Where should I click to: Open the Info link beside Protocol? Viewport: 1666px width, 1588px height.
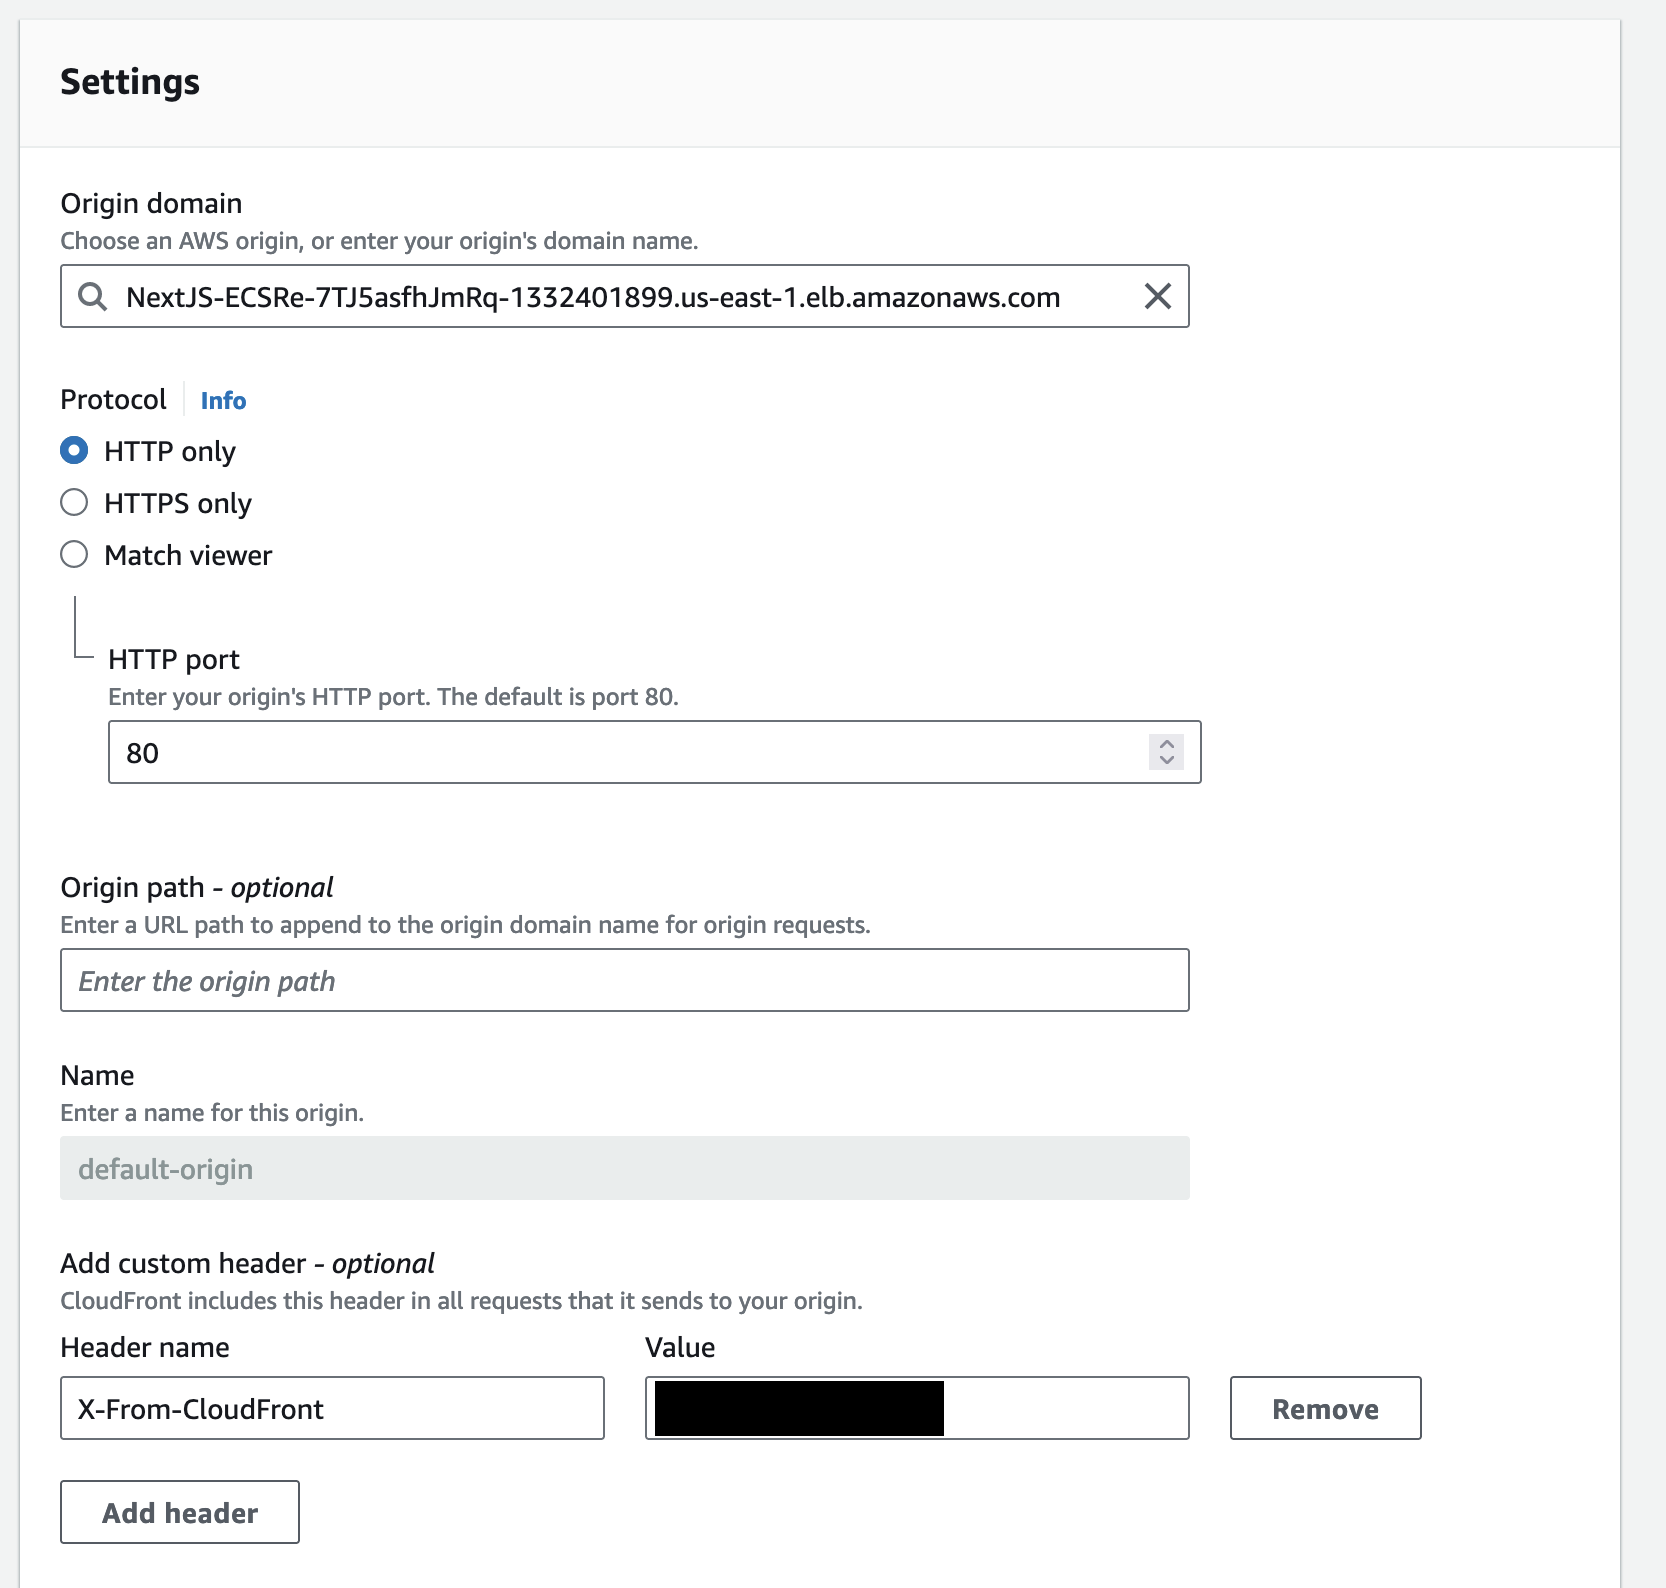(x=223, y=401)
